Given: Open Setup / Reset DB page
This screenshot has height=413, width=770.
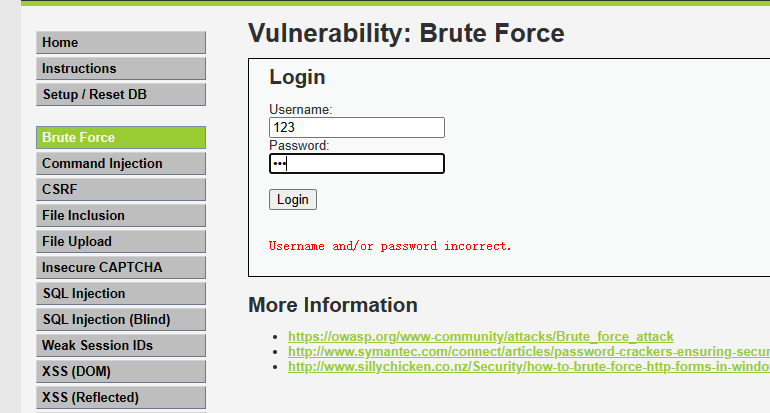Looking at the screenshot, I should (x=120, y=95).
